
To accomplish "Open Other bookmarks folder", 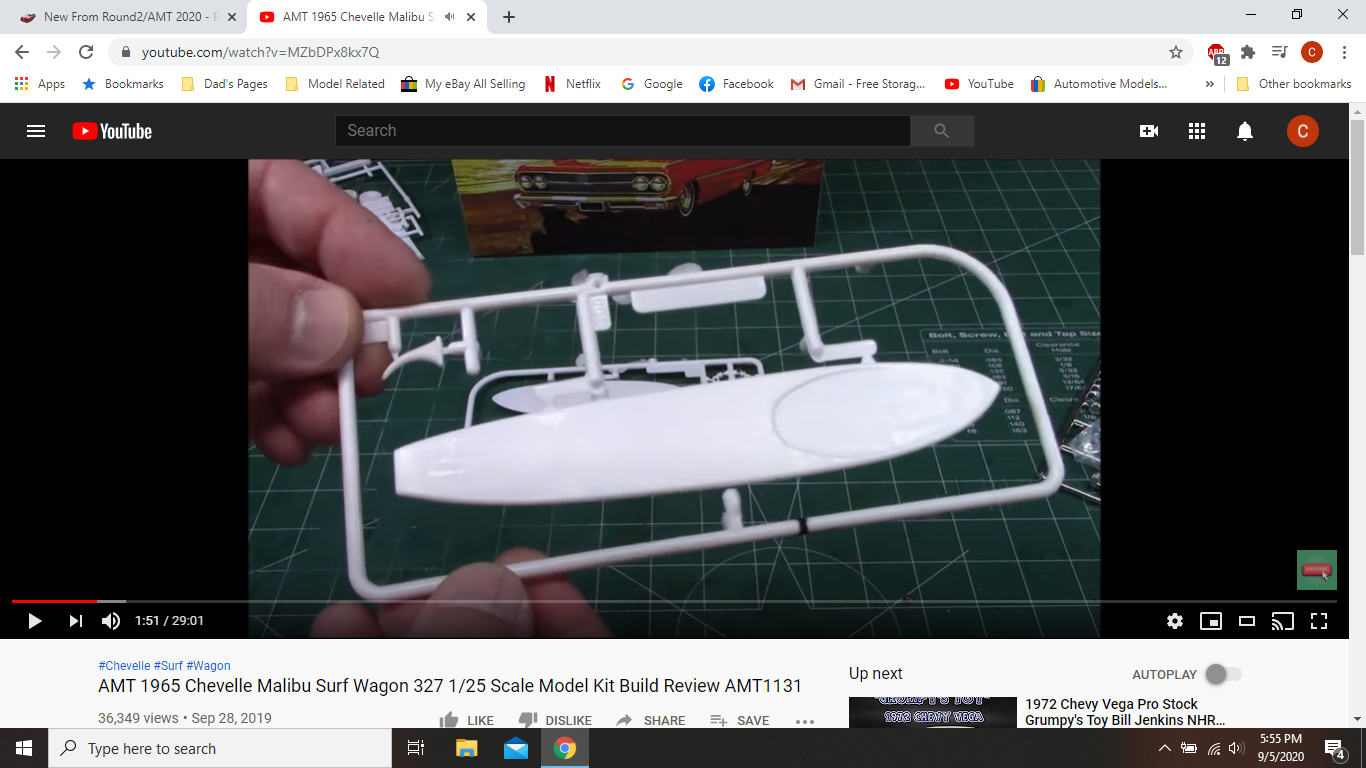I will (1294, 84).
